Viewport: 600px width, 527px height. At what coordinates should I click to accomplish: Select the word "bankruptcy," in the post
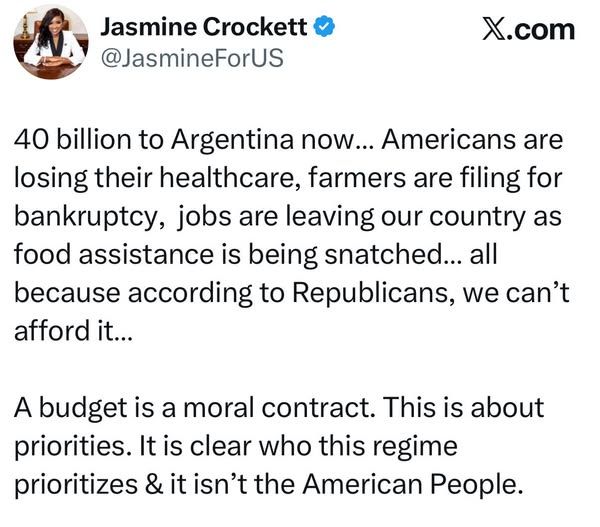click(90, 217)
